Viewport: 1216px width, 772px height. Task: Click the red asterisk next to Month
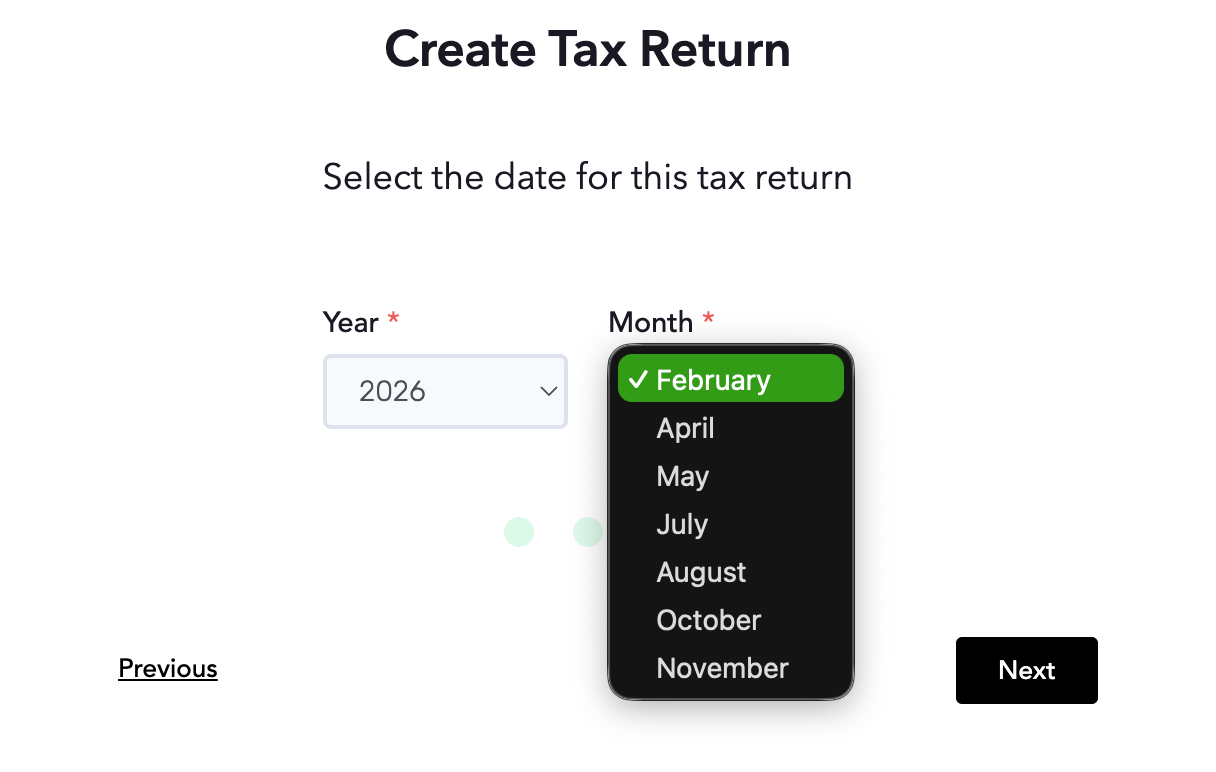708,319
